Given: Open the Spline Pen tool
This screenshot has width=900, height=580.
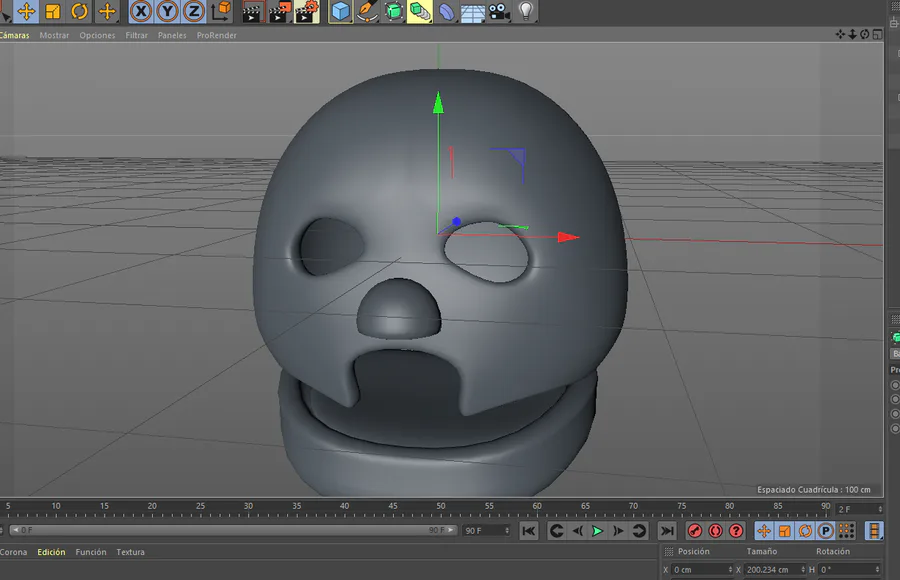Looking at the screenshot, I should (367, 12).
